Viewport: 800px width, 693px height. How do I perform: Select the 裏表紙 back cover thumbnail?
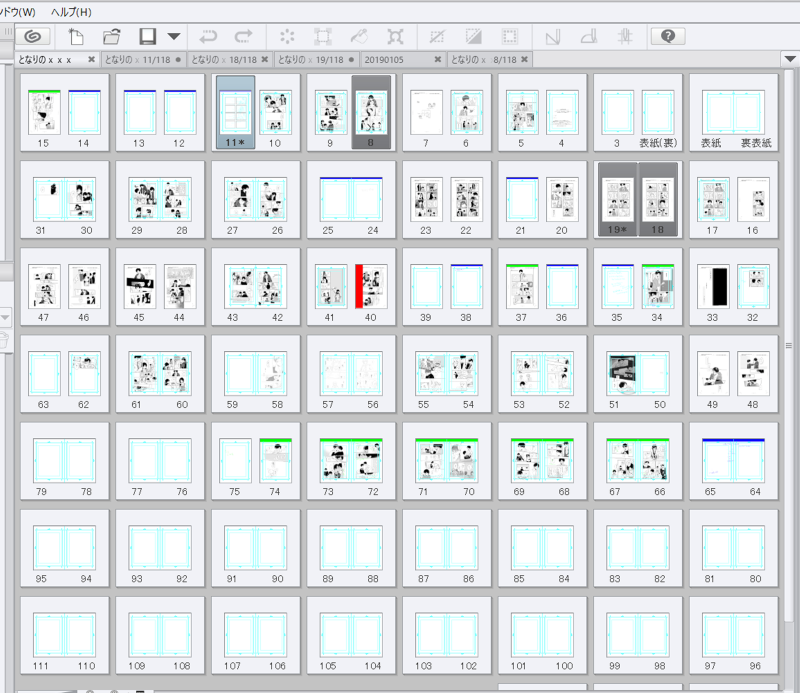pos(750,113)
